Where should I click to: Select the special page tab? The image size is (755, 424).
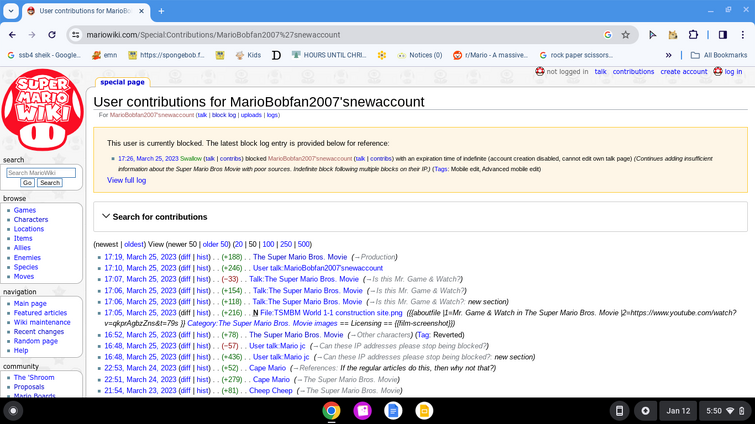(x=122, y=82)
